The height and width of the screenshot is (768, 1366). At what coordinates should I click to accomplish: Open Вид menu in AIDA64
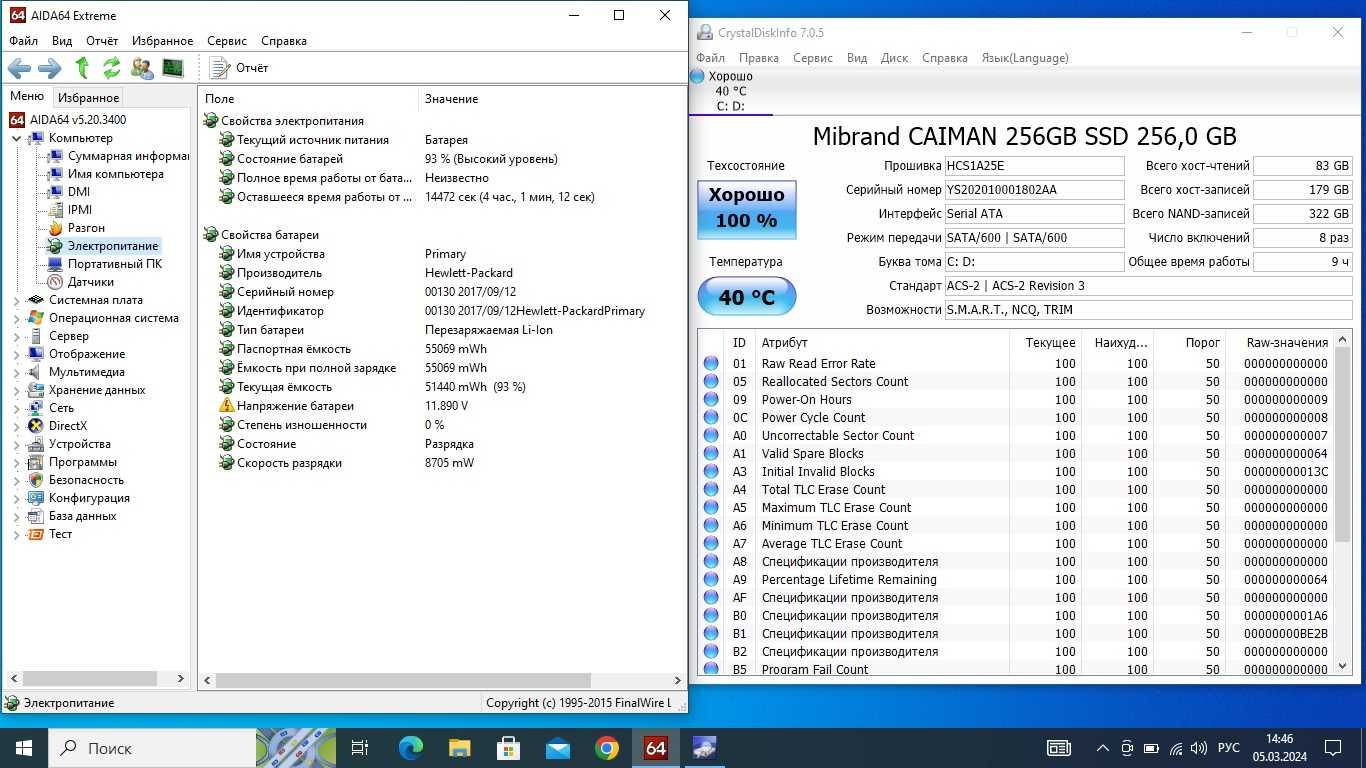(x=62, y=41)
